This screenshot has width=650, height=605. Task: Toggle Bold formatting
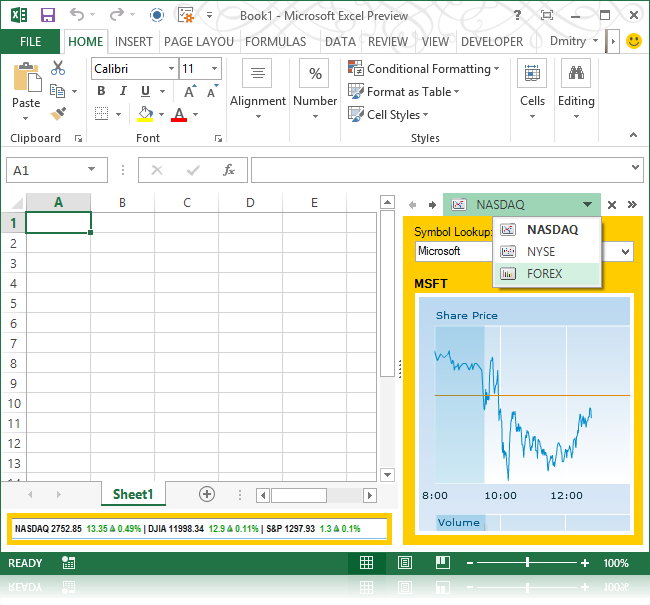click(x=101, y=91)
